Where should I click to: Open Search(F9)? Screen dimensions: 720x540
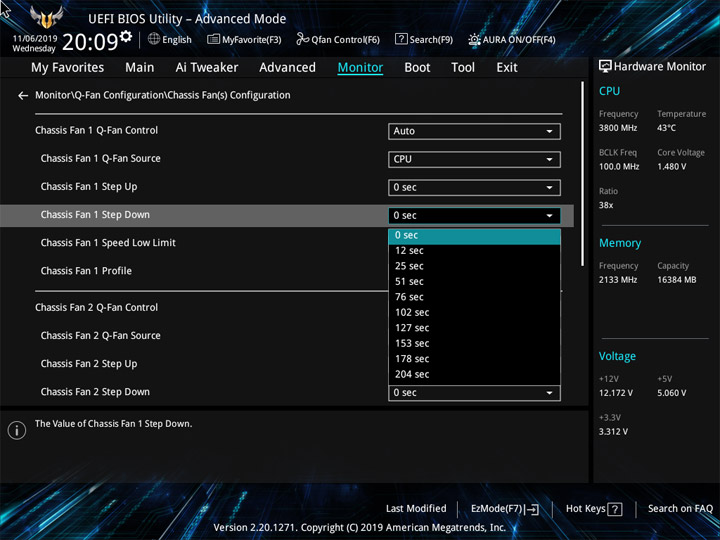(x=424, y=39)
